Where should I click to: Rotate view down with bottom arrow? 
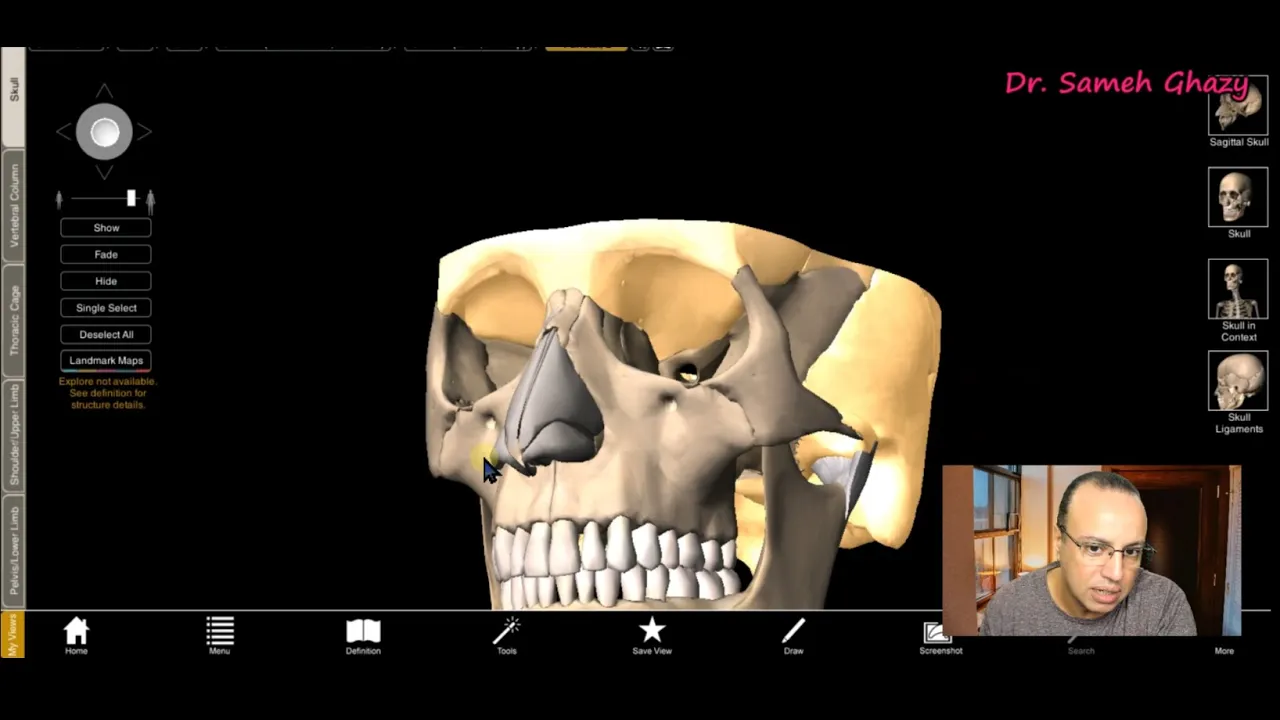(x=104, y=173)
